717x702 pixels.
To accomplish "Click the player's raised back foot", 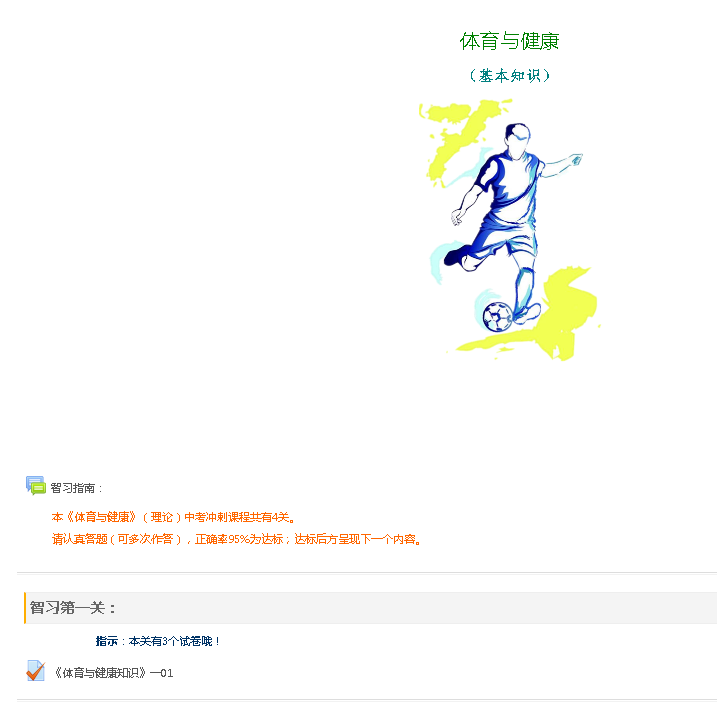I will tap(457, 256).
